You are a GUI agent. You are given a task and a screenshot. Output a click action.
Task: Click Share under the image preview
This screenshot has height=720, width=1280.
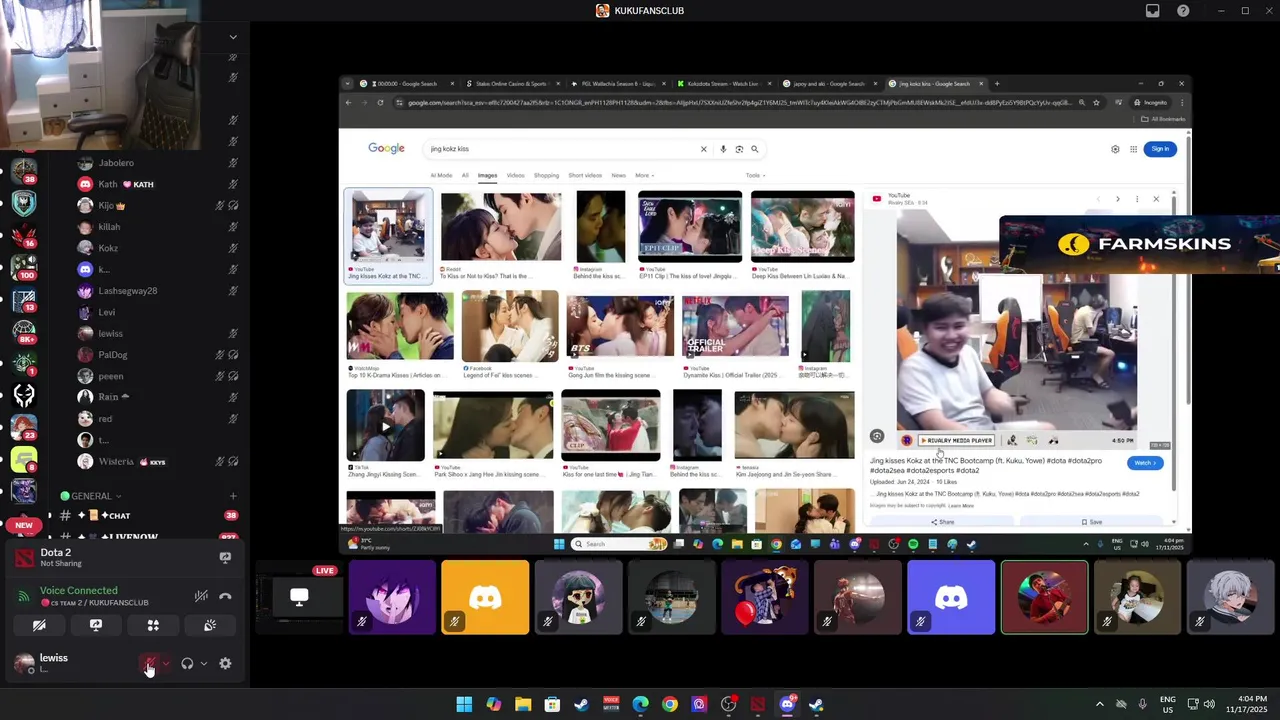click(x=942, y=522)
